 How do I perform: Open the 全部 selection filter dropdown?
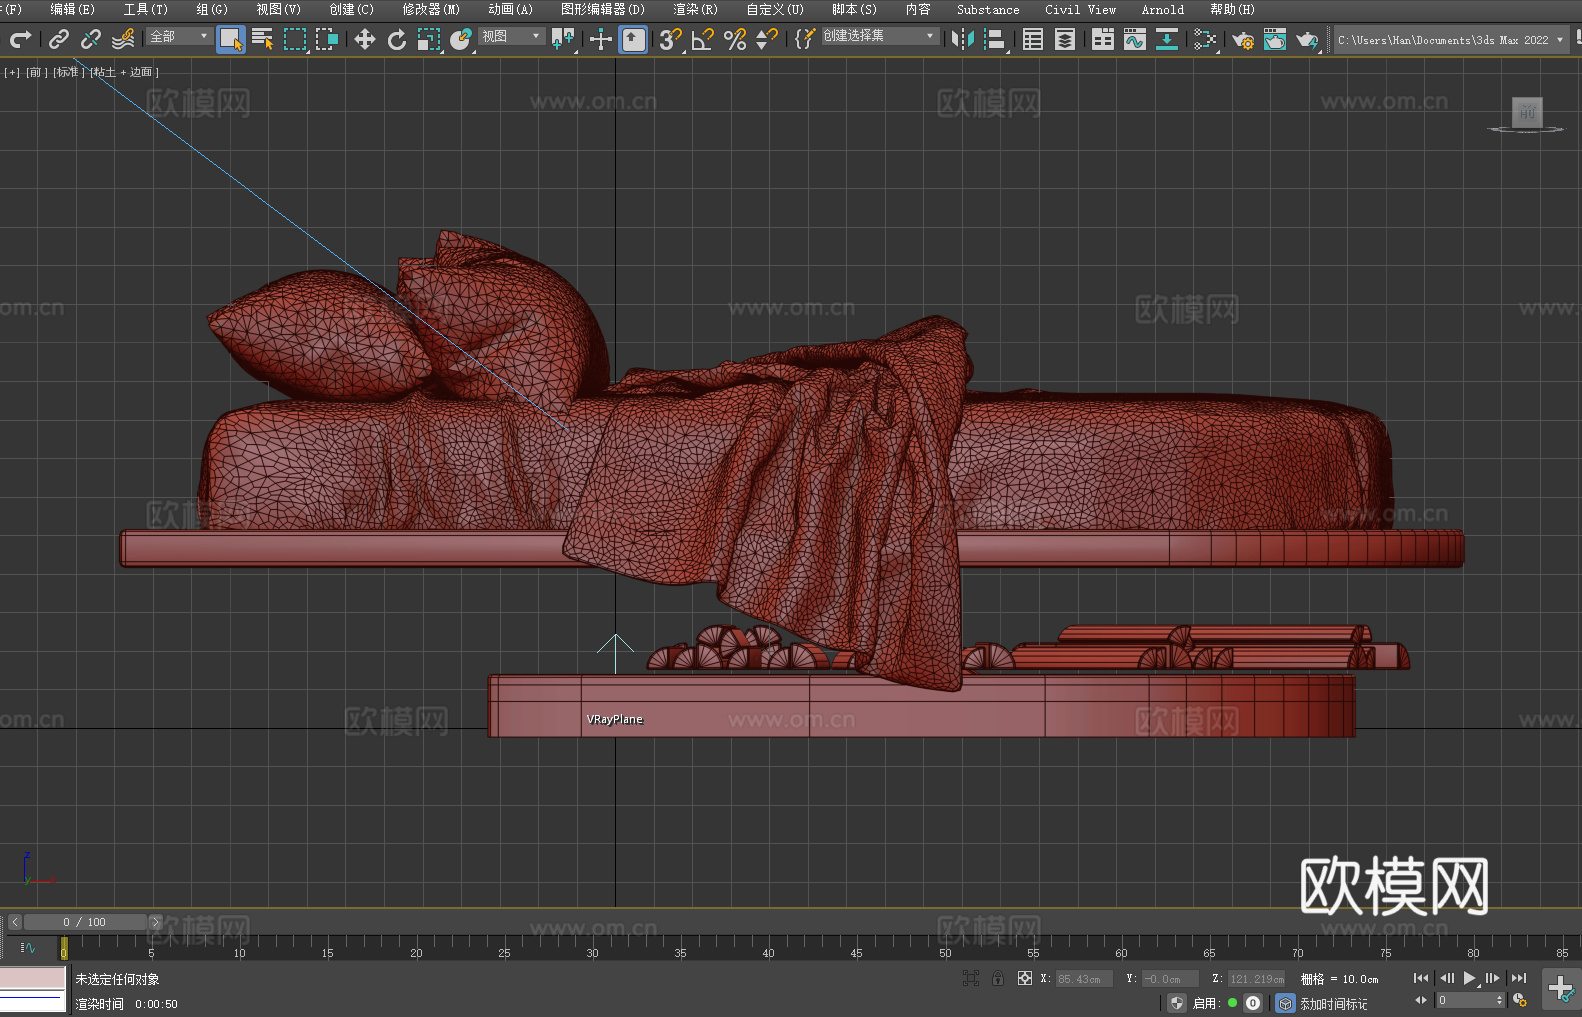(x=179, y=36)
